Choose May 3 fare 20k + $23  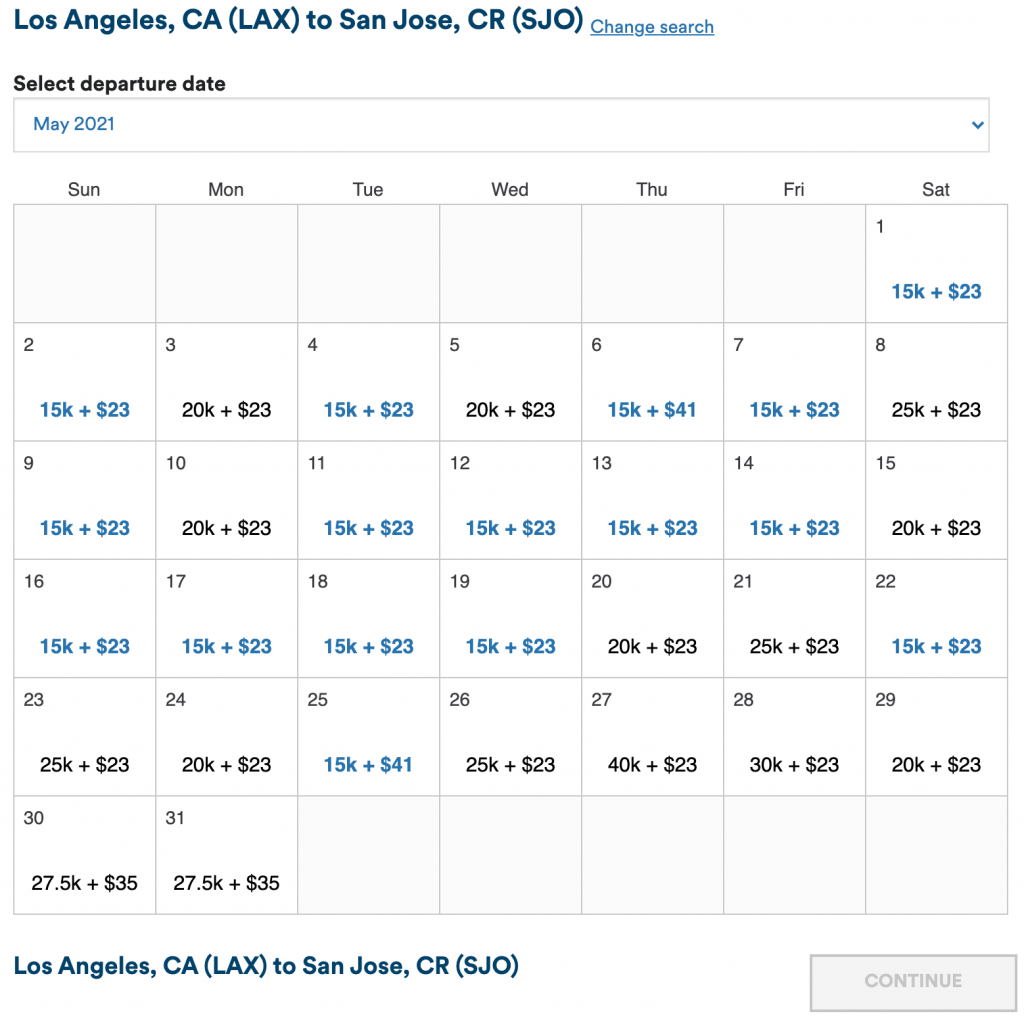[x=226, y=409]
